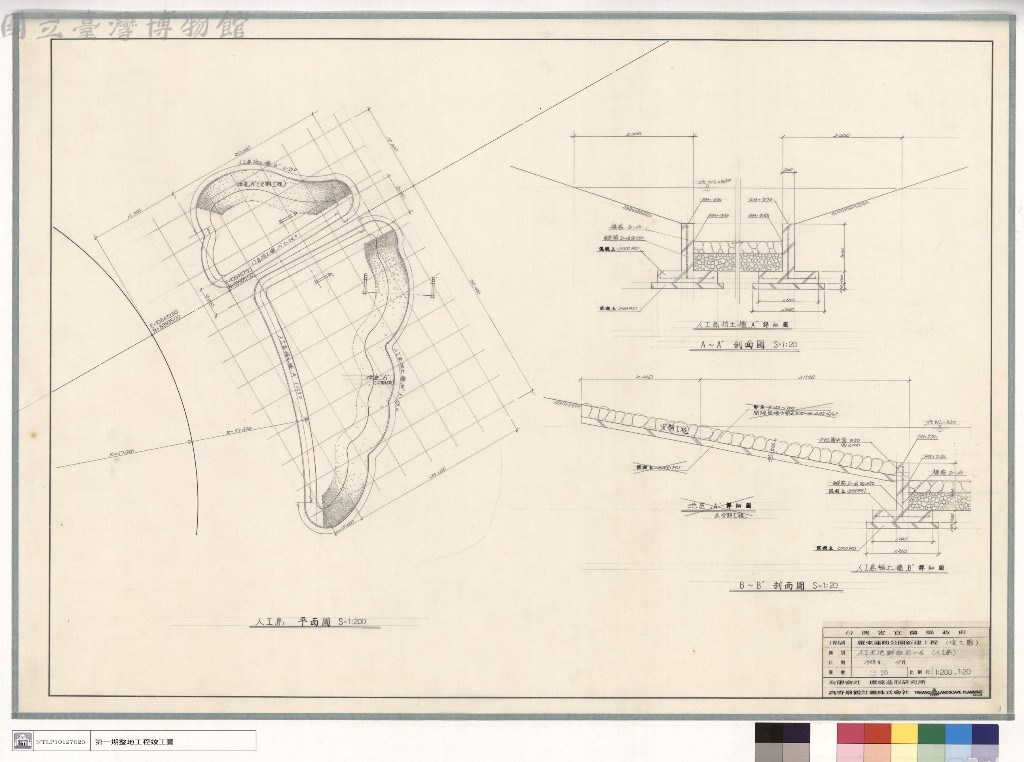The width and height of the screenshot is (1024, 762).
Task: Select the dark blue calibration swatch
Action: [985, 734]
